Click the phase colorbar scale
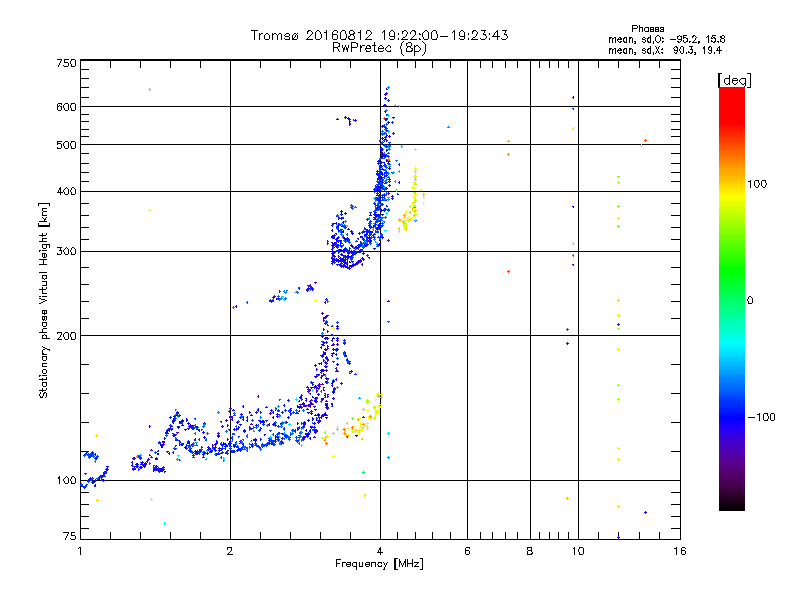Viewport: 800px width, 600px height. (x=732, y=299)
